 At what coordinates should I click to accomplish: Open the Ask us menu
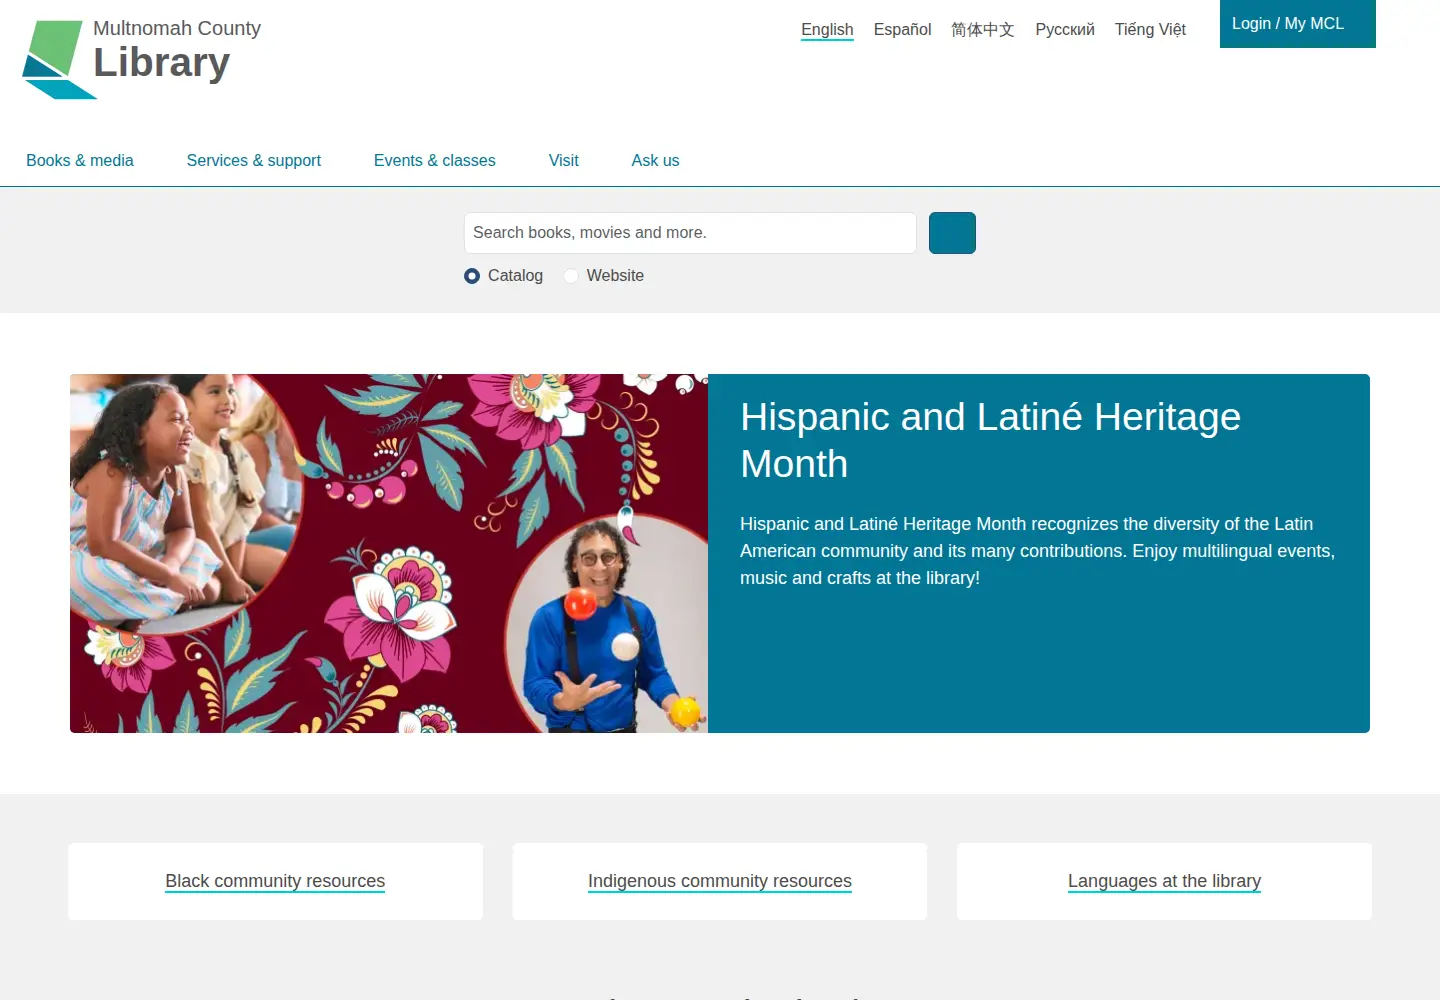pos(655,160)
